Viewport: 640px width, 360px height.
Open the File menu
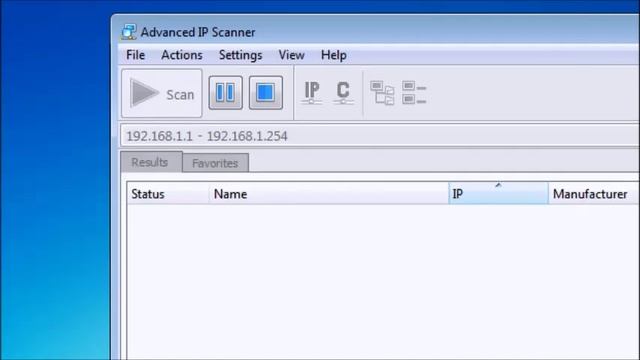click(136, 55)
